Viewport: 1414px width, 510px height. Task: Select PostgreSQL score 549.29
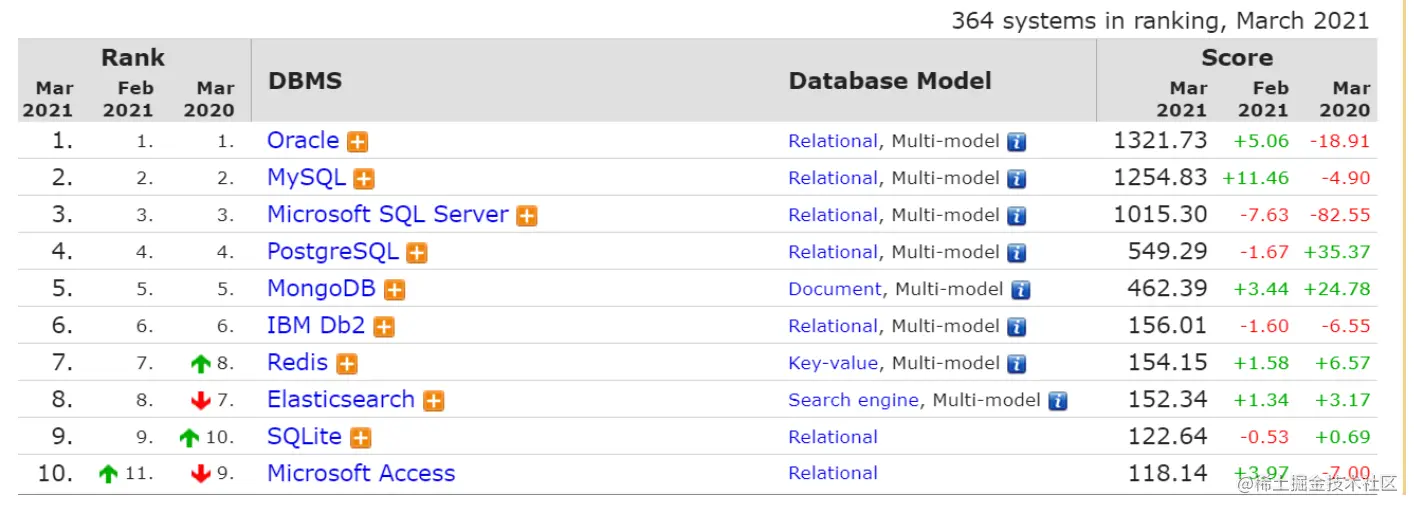coord(1168,252)
